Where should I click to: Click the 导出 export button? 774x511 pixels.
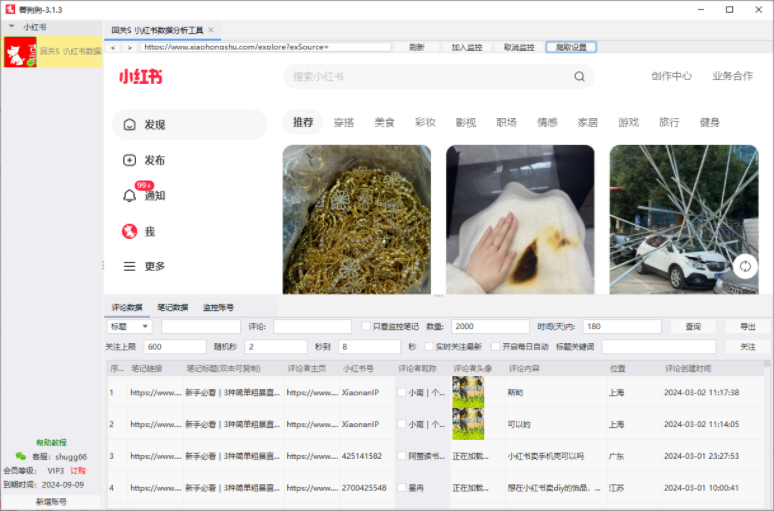(x=747, y=327)
